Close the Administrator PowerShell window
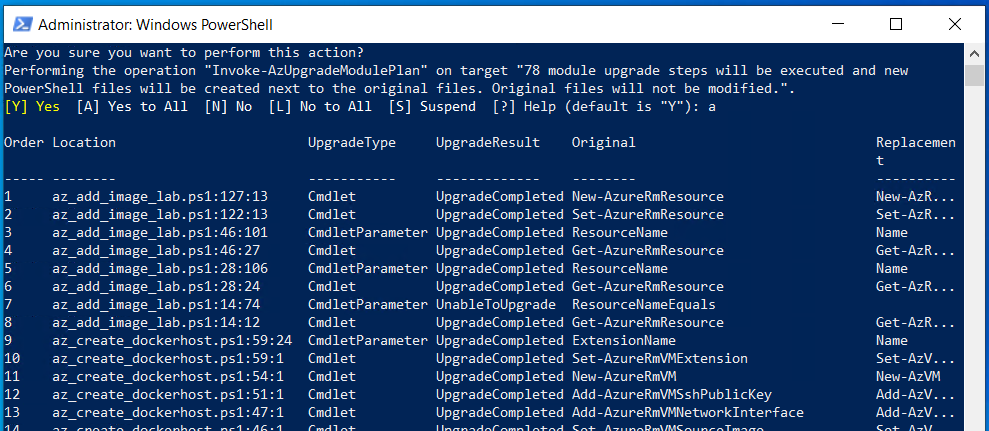The image size is (989, 431). 943,24
